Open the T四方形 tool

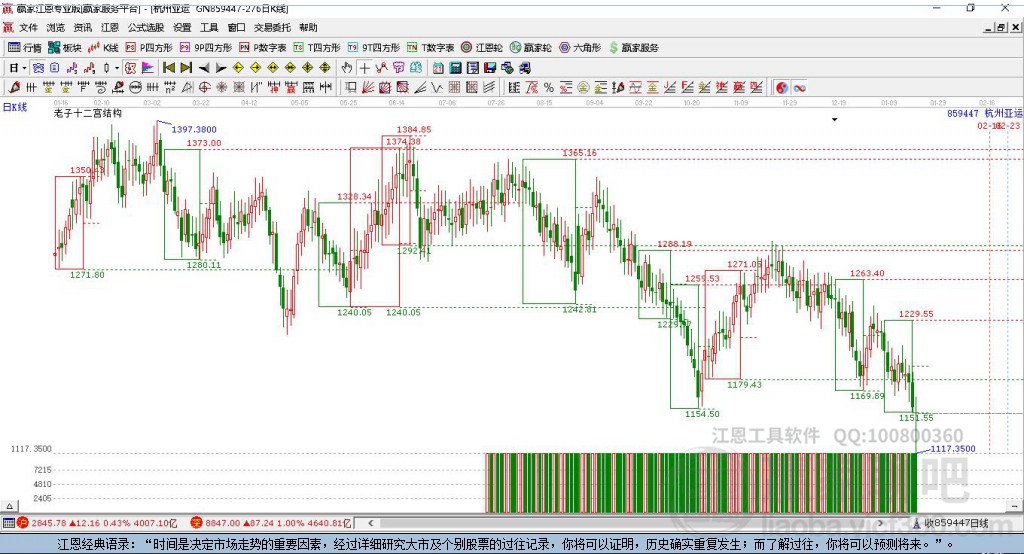click(317, 48)
